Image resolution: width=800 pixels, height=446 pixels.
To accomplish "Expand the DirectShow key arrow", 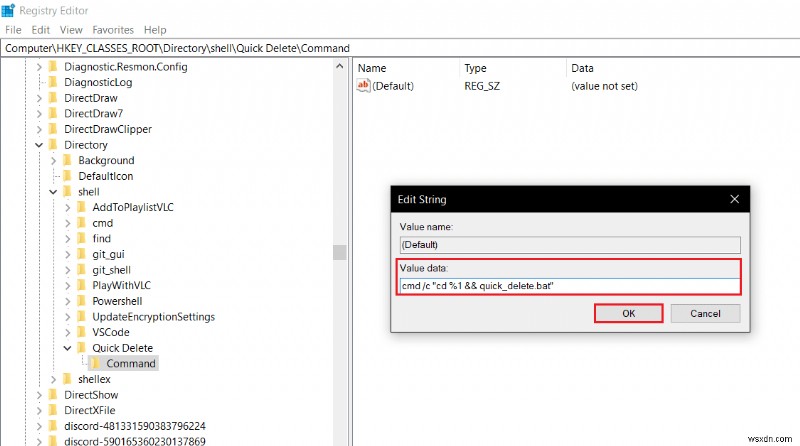I will (x=39, y=395).
